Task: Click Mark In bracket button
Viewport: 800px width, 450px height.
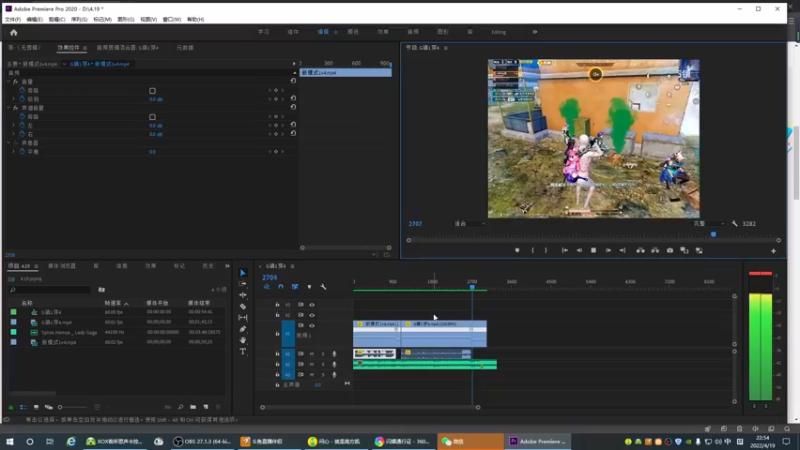Action: click(x=533, y=251)
